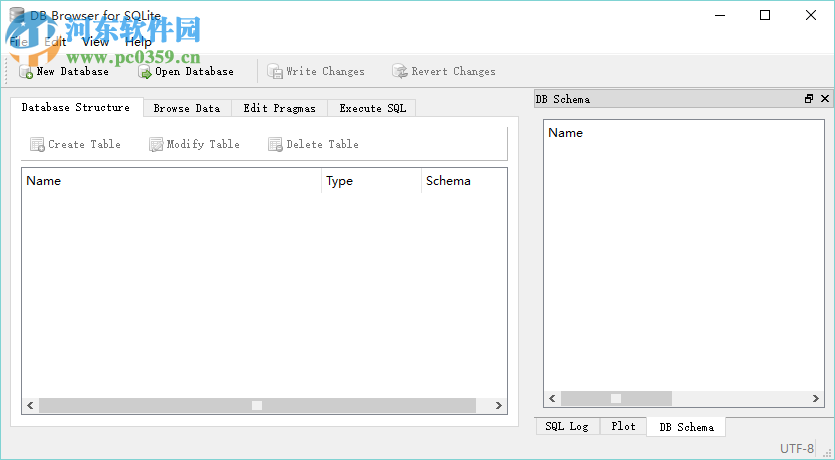Click the Schema column header in structure list
This screenshot has width=835, height=460.
[x=464, y=181]
